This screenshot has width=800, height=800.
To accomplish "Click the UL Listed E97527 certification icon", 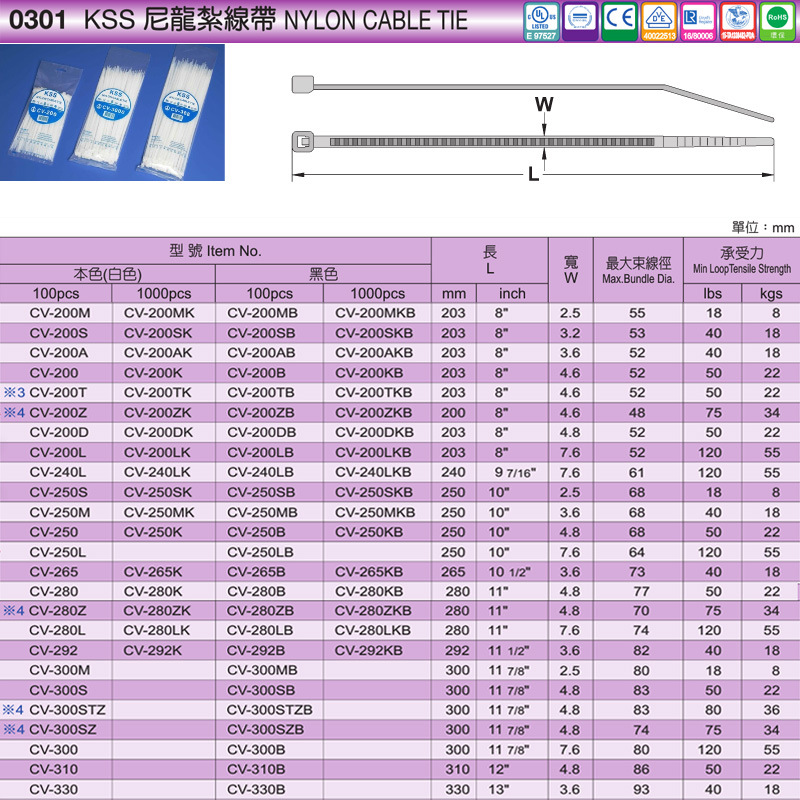I will pyautogui.click(x=541, y=21).
